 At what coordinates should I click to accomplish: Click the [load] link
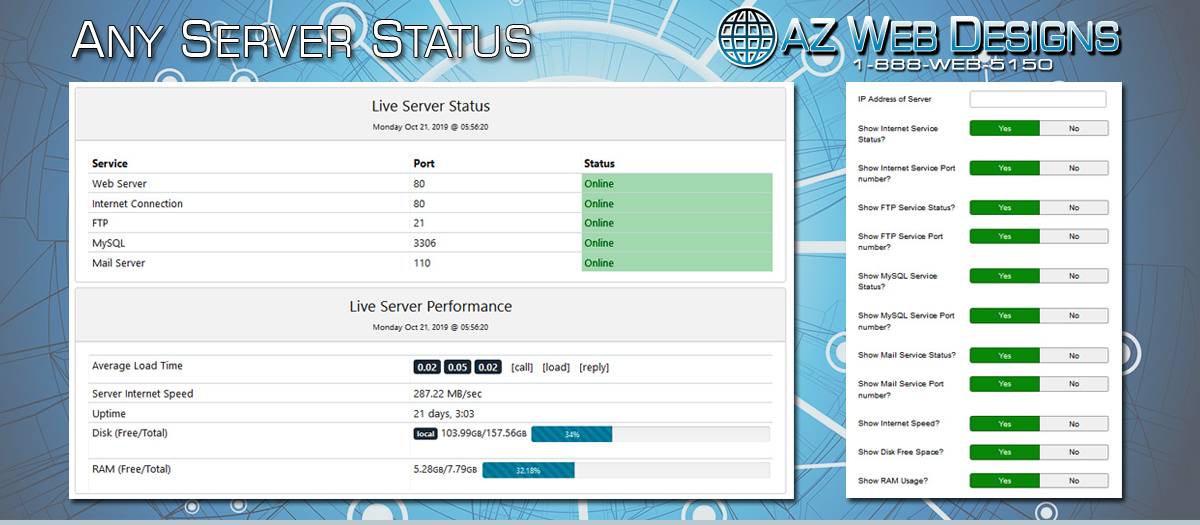pos(556,367)
